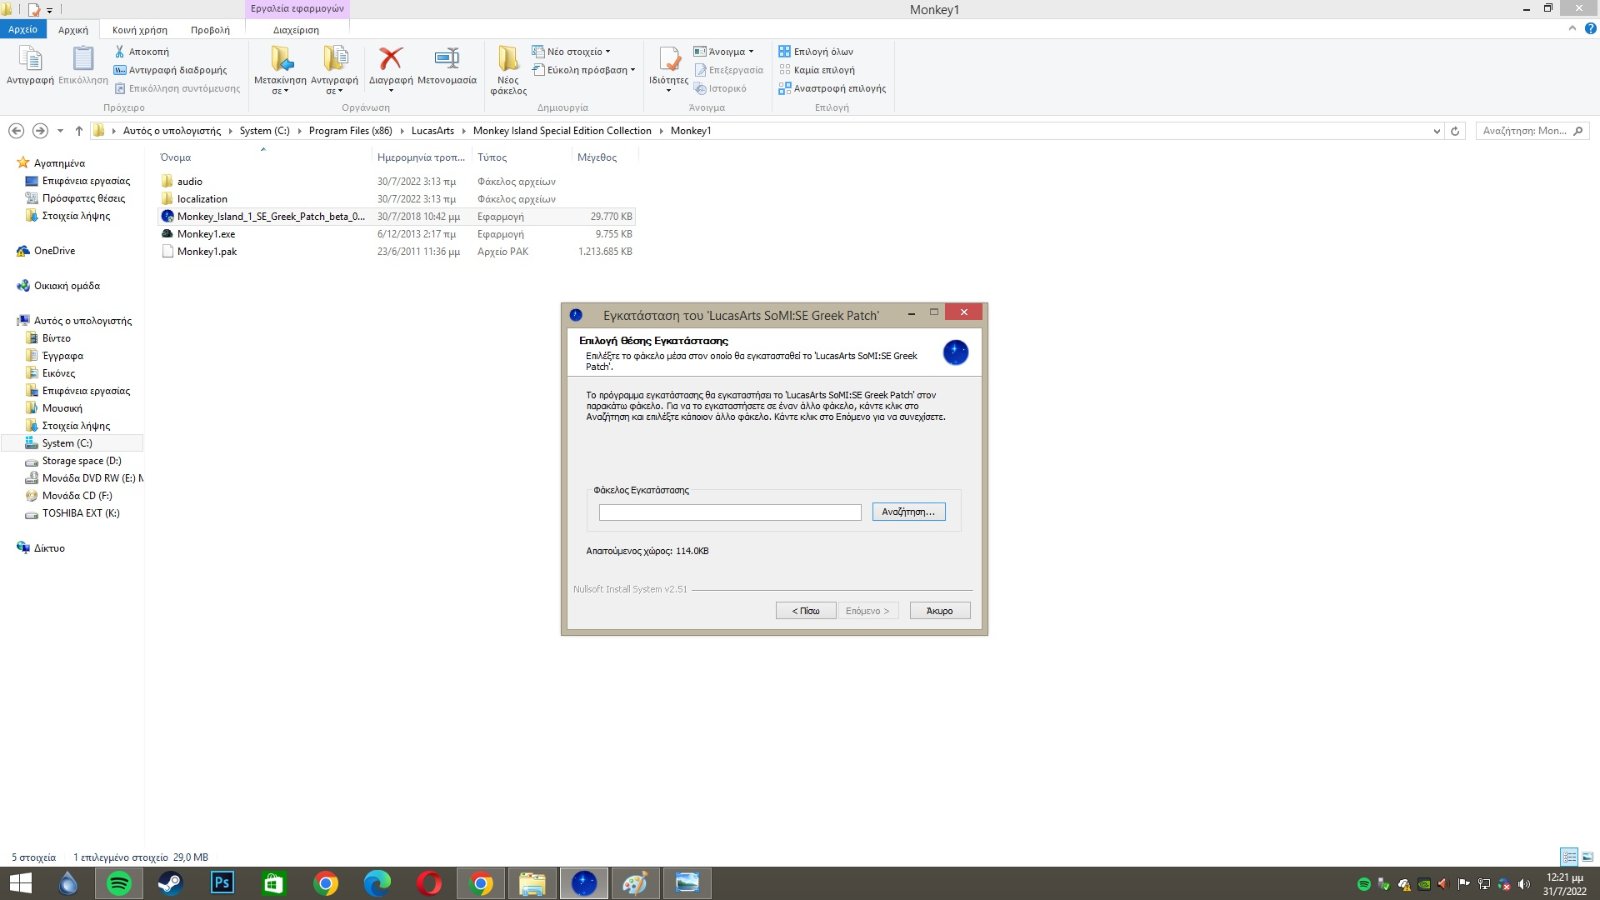The width and height of the screenshot is (1600, 900).
Task: Click the Back navigation arrow
Action: point(16,131)
